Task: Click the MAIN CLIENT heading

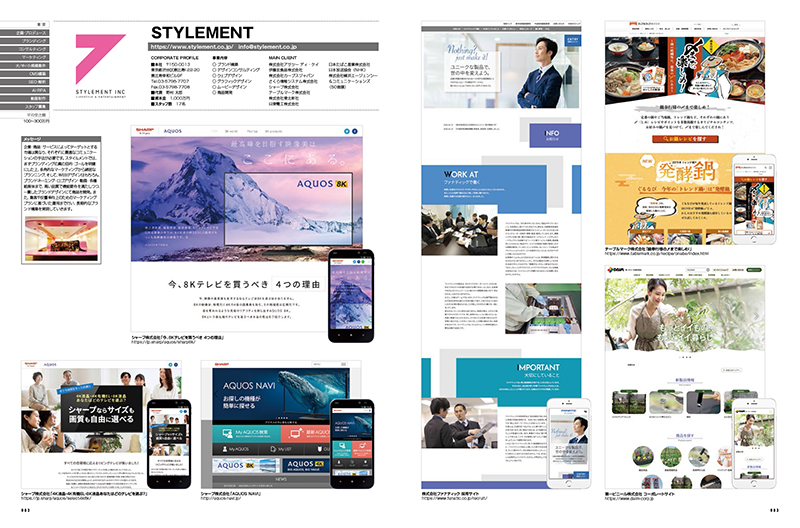Action: [x=283, y=58]
